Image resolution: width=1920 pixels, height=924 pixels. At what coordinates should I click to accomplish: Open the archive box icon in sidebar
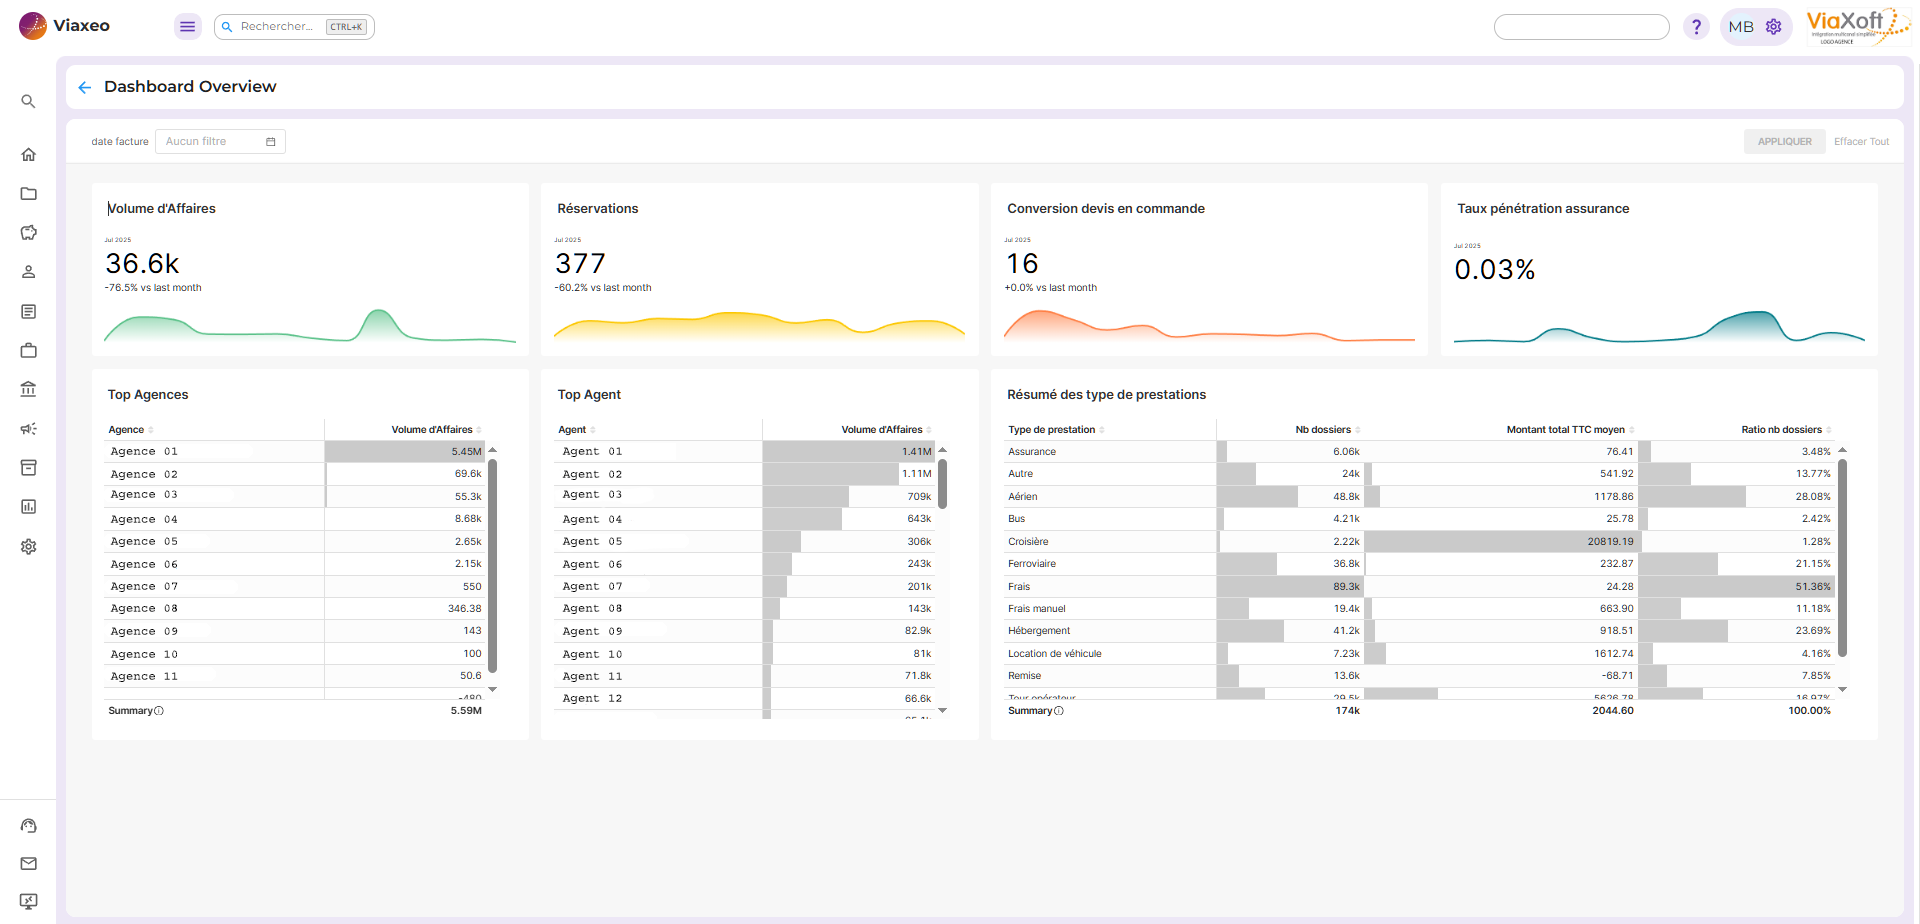(x=28, y=467)
